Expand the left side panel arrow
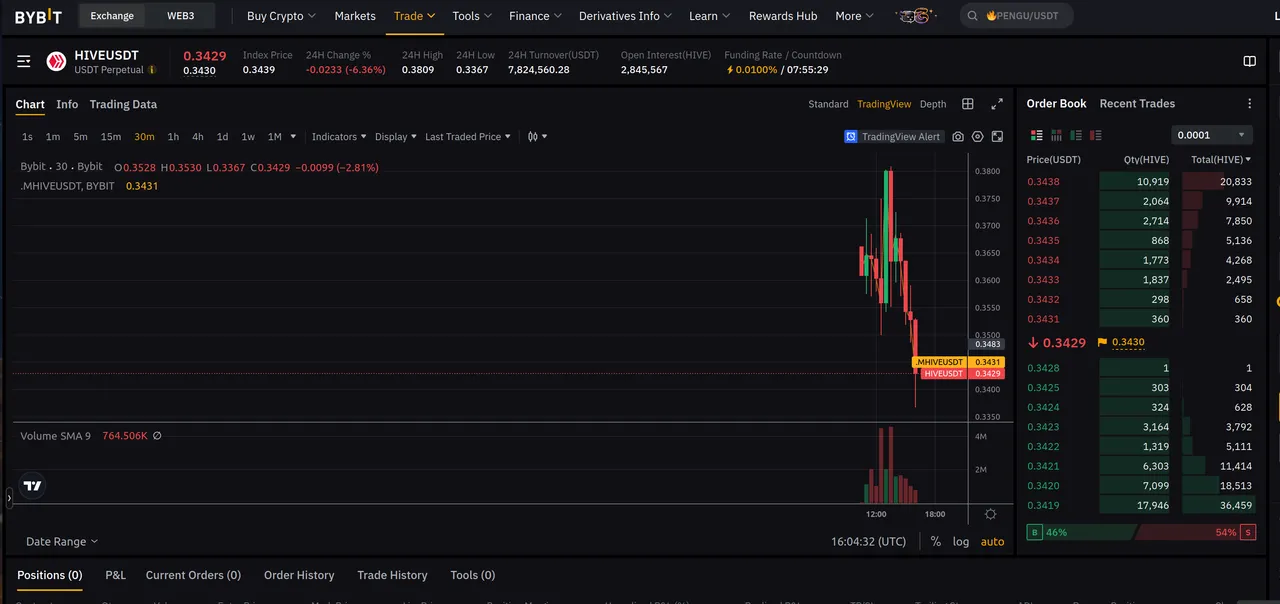Viewport: 1280px width, 604px height. pos(9,496)
